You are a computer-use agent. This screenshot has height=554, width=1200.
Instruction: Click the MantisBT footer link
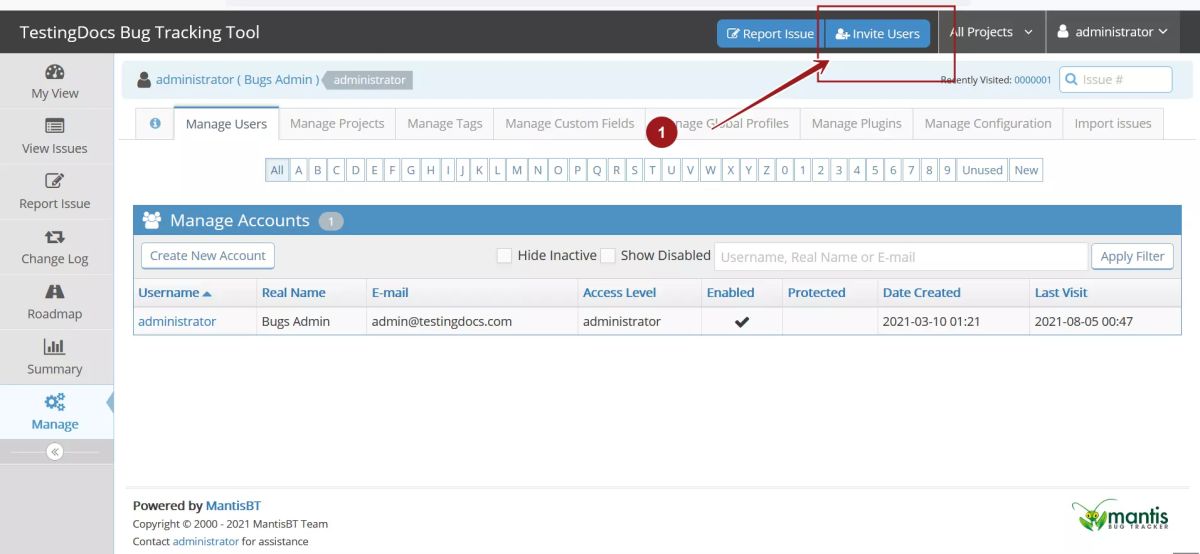[233, 506]
